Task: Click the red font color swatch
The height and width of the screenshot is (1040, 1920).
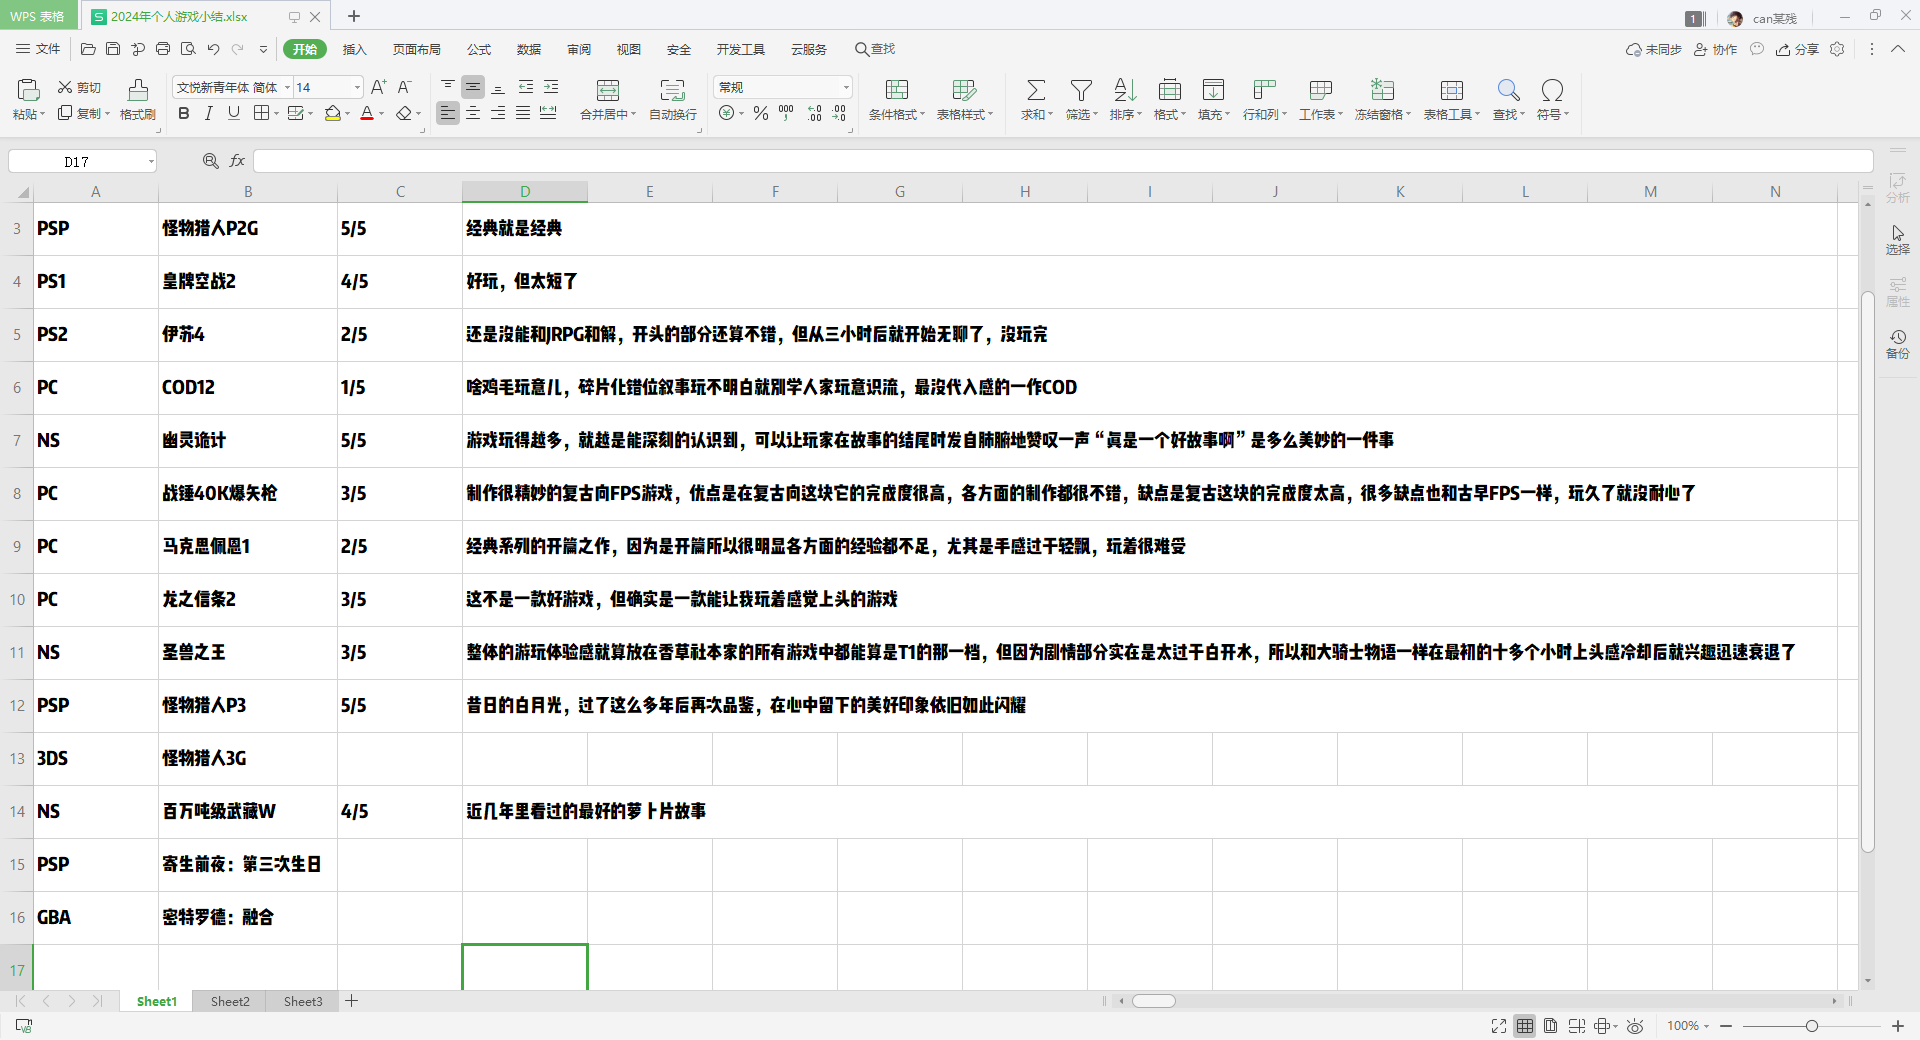Action: coord(367,114)
